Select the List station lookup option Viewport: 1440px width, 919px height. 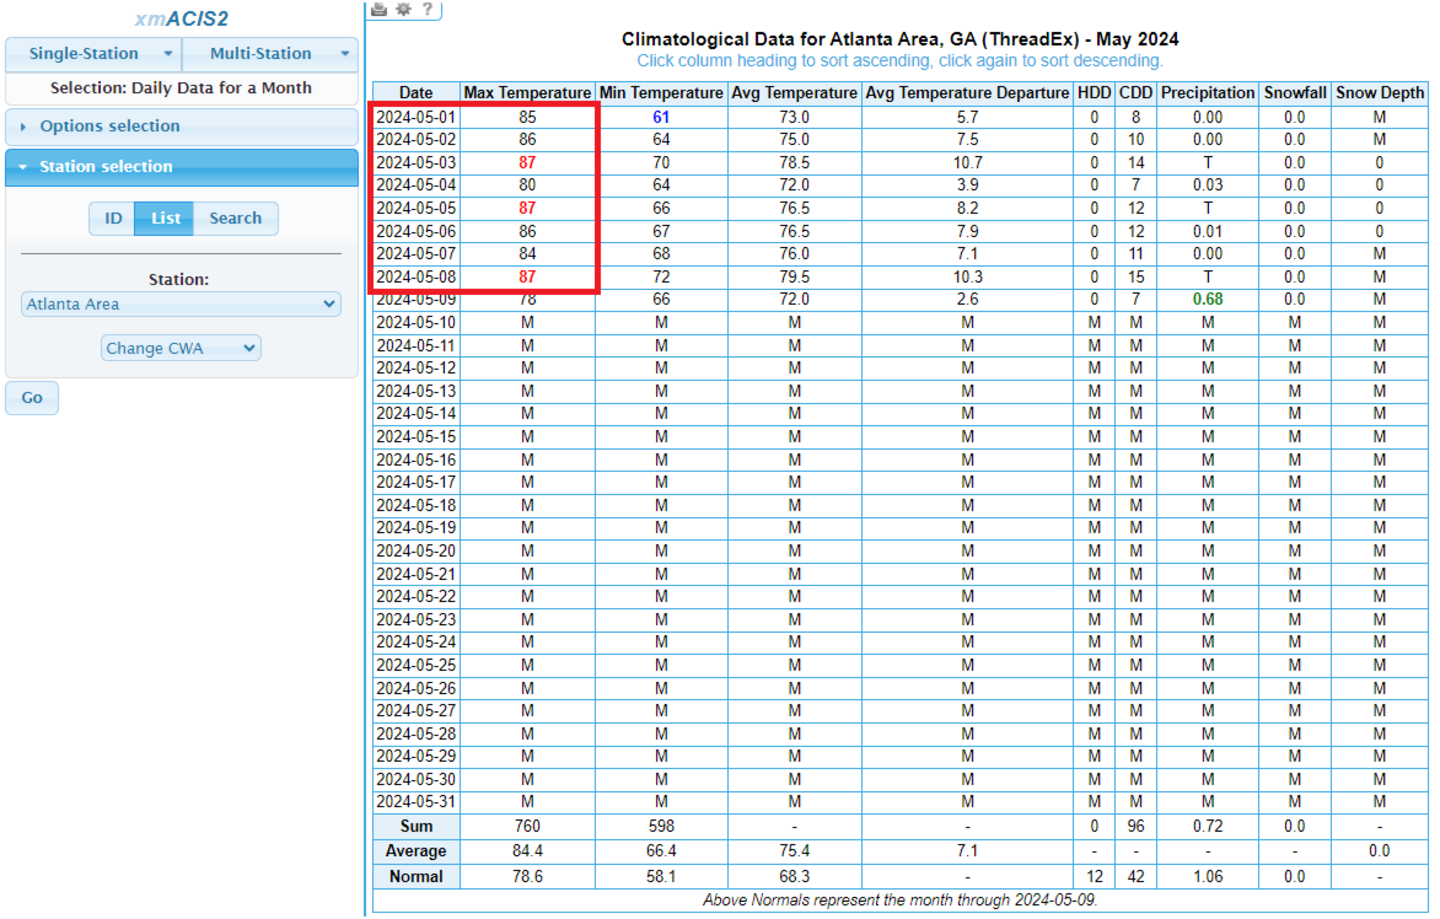165,218
